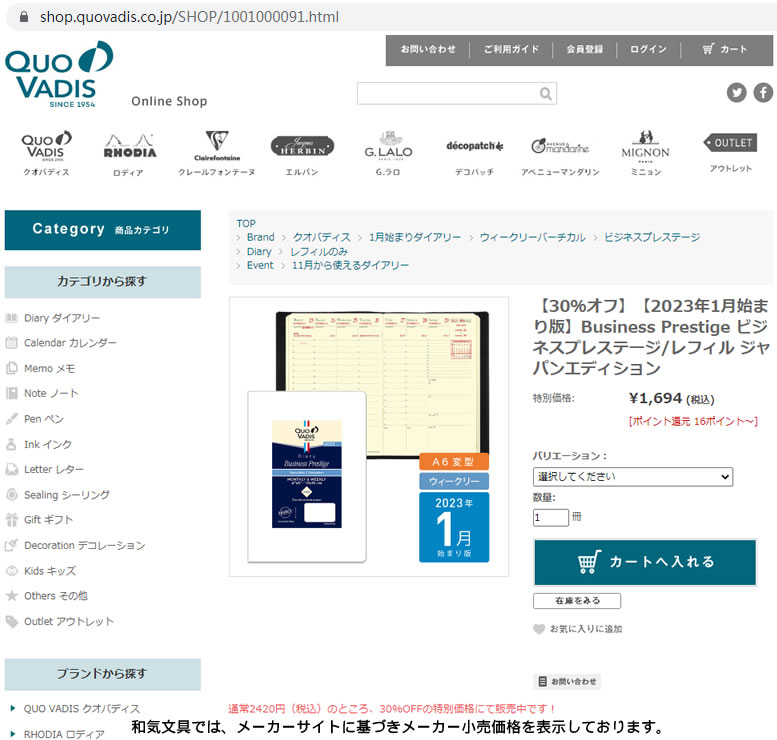Open Gift ギフト category
This screenshot has width=777, height=740.
point(48,520)
